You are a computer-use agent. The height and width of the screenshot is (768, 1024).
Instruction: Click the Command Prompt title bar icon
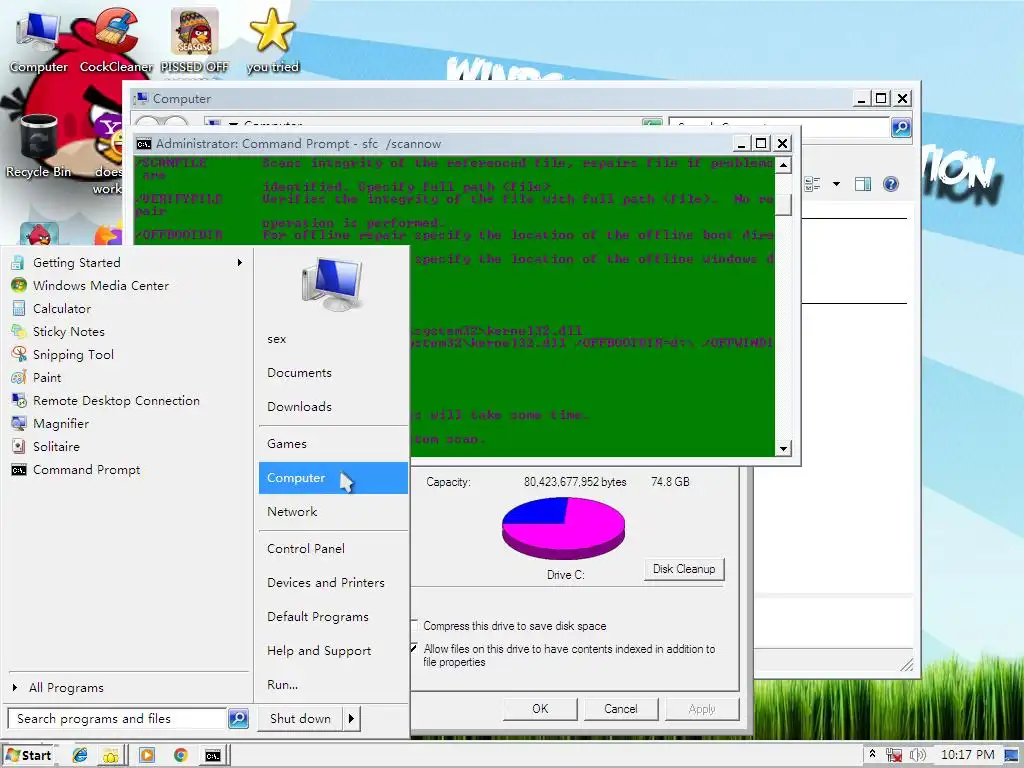(x=144, y=144)
